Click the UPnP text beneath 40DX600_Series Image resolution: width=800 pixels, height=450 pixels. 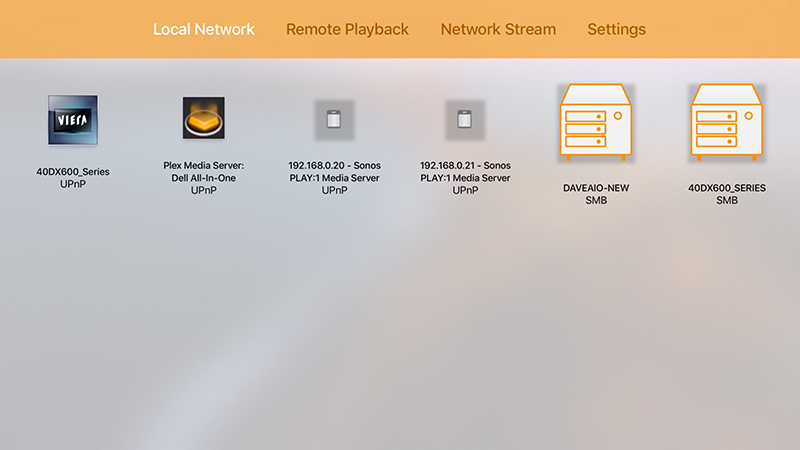click(73, 184)
